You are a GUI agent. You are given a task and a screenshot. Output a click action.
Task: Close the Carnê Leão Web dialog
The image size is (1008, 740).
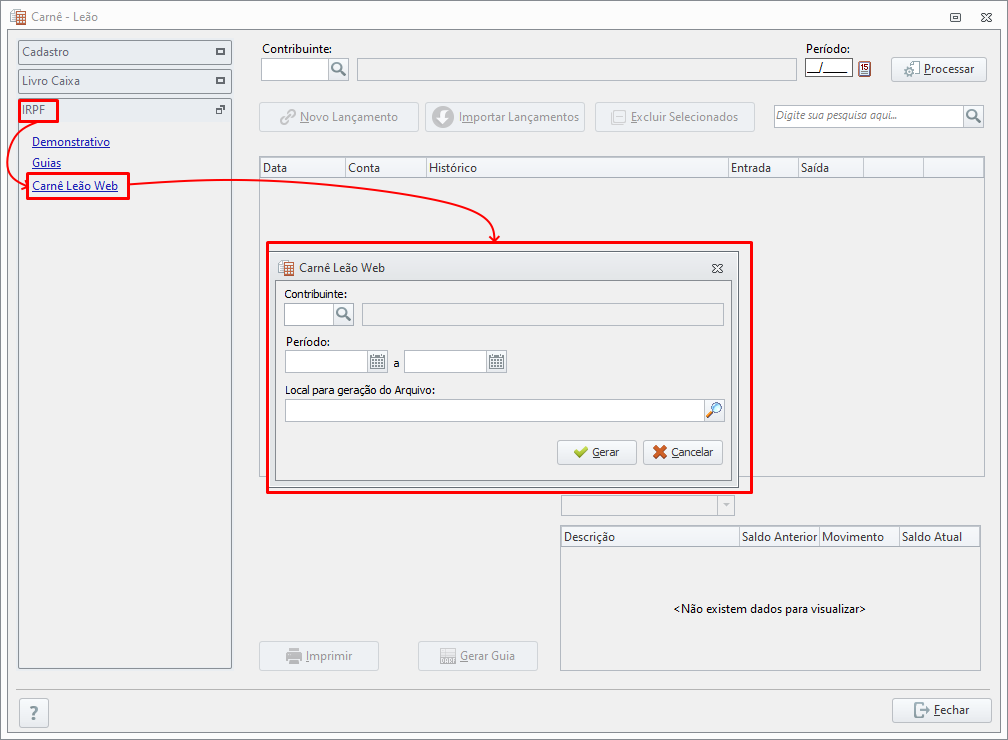(717, 268)
